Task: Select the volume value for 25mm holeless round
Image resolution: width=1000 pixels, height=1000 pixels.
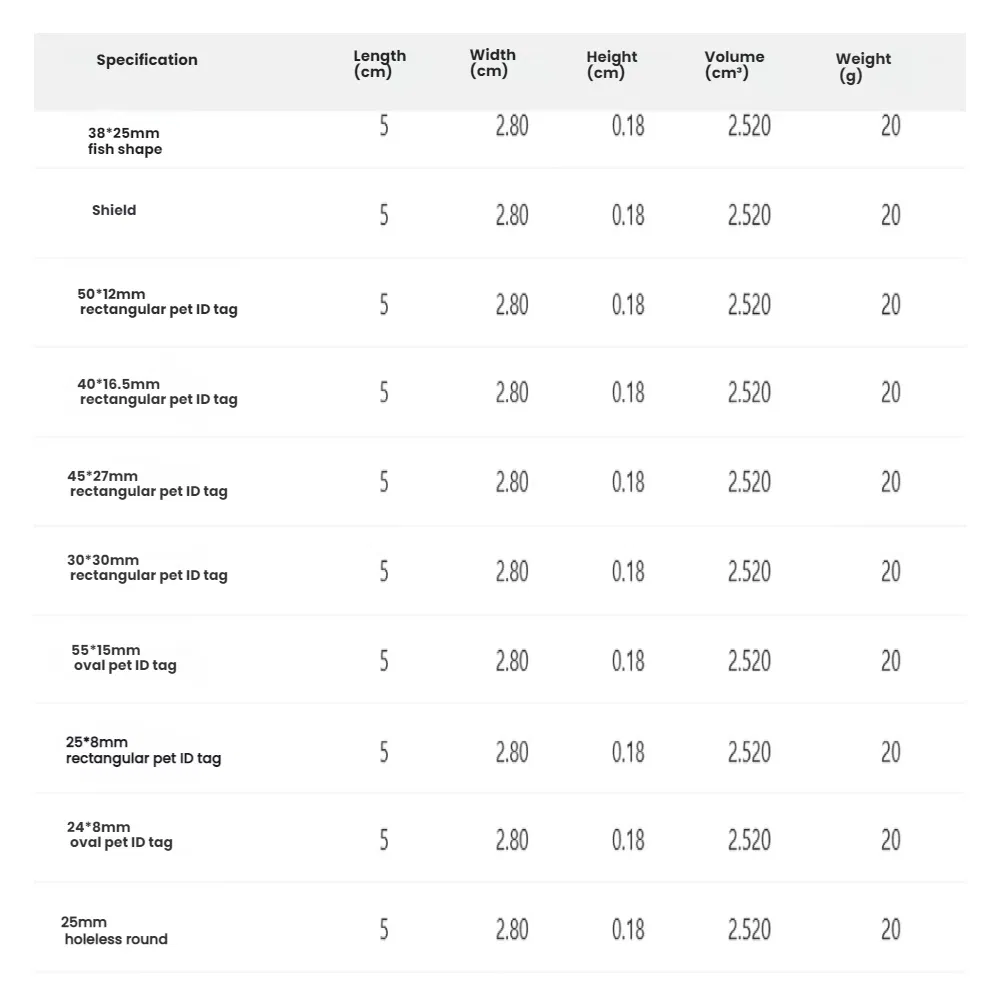Action: [749, 930]
